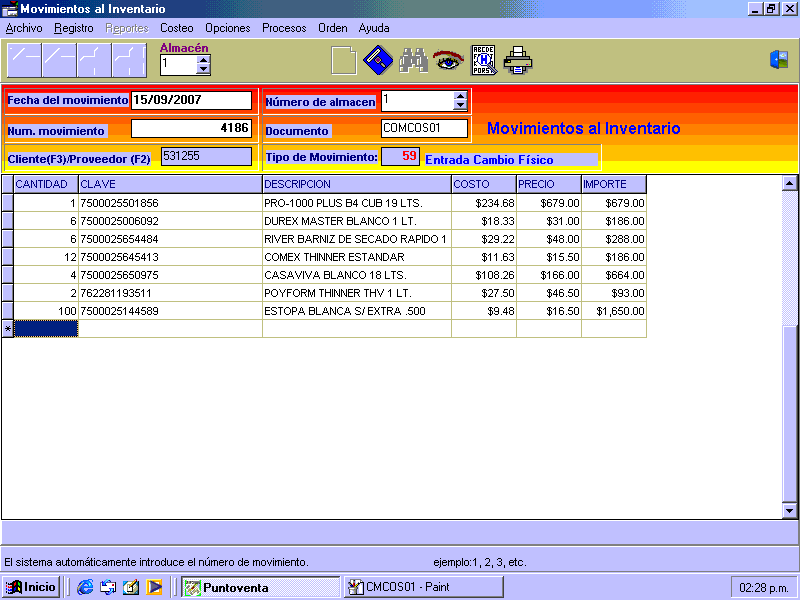Click the new blank document icon
The height and width of the screenshot is (600, 800).
click(x=343, y=61)
